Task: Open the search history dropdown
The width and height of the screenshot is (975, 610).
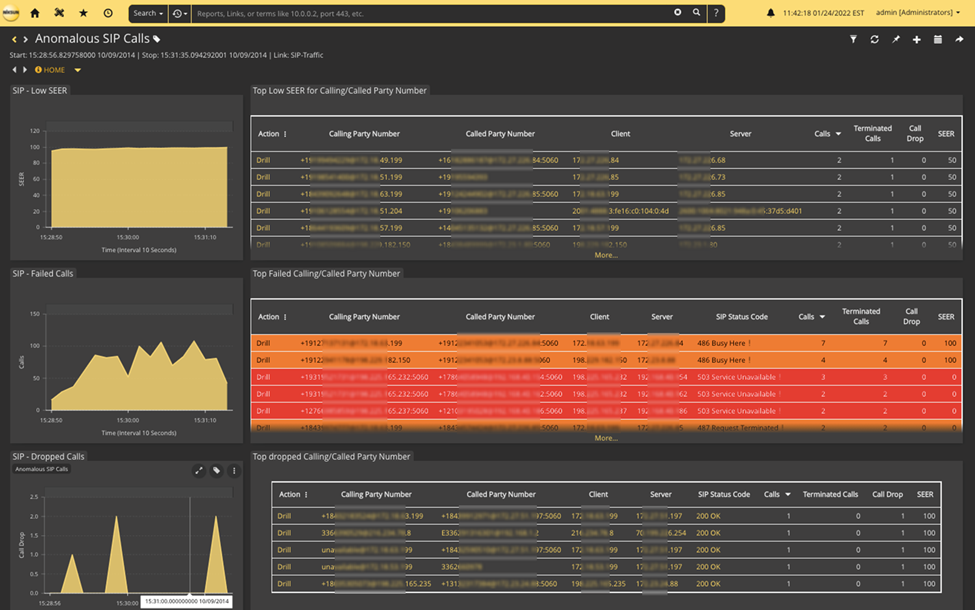Action: (x=179, y=13)
